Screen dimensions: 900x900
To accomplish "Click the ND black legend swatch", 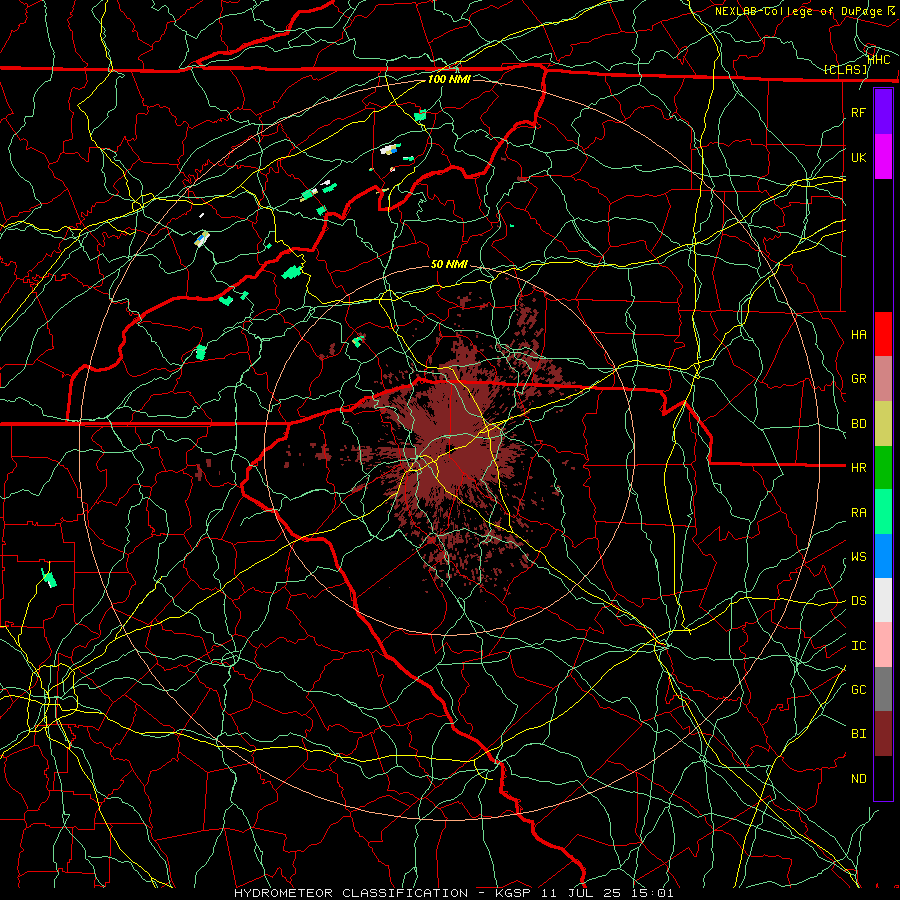I will click(883, 778).
